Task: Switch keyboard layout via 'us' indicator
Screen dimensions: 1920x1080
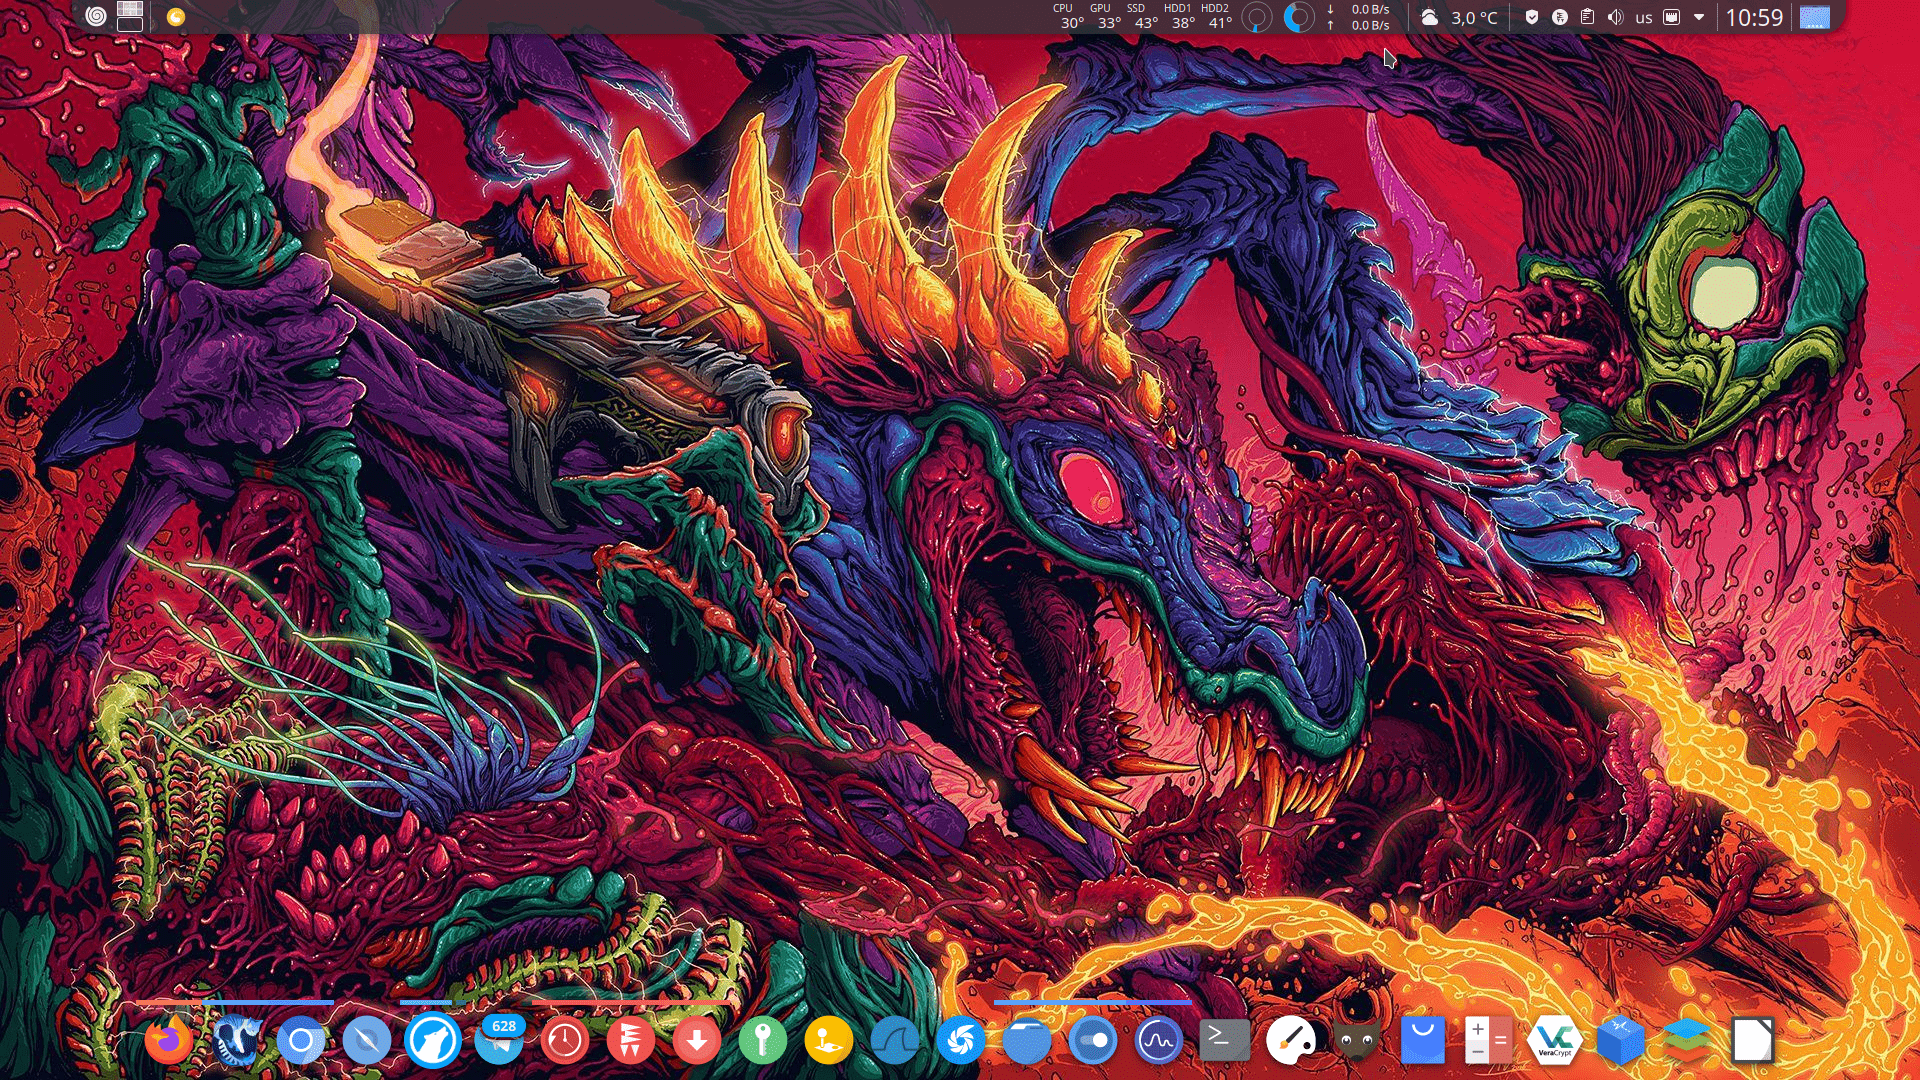Action: (1644, 18)
